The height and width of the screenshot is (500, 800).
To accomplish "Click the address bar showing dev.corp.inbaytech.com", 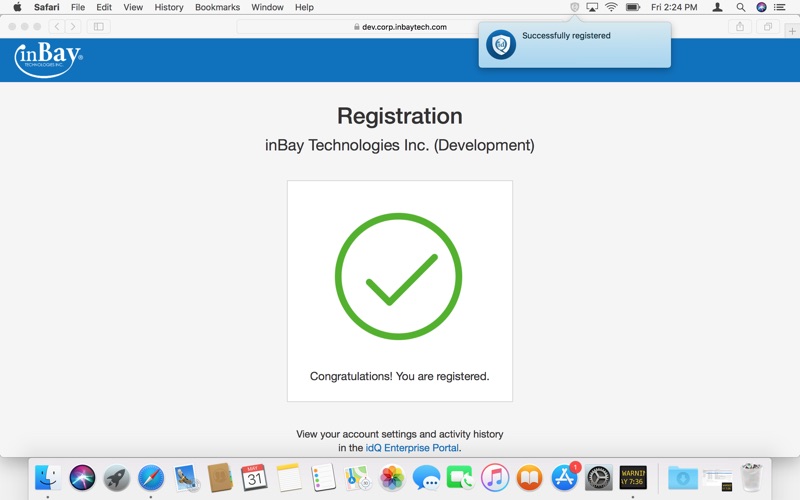I will (399, 27).
